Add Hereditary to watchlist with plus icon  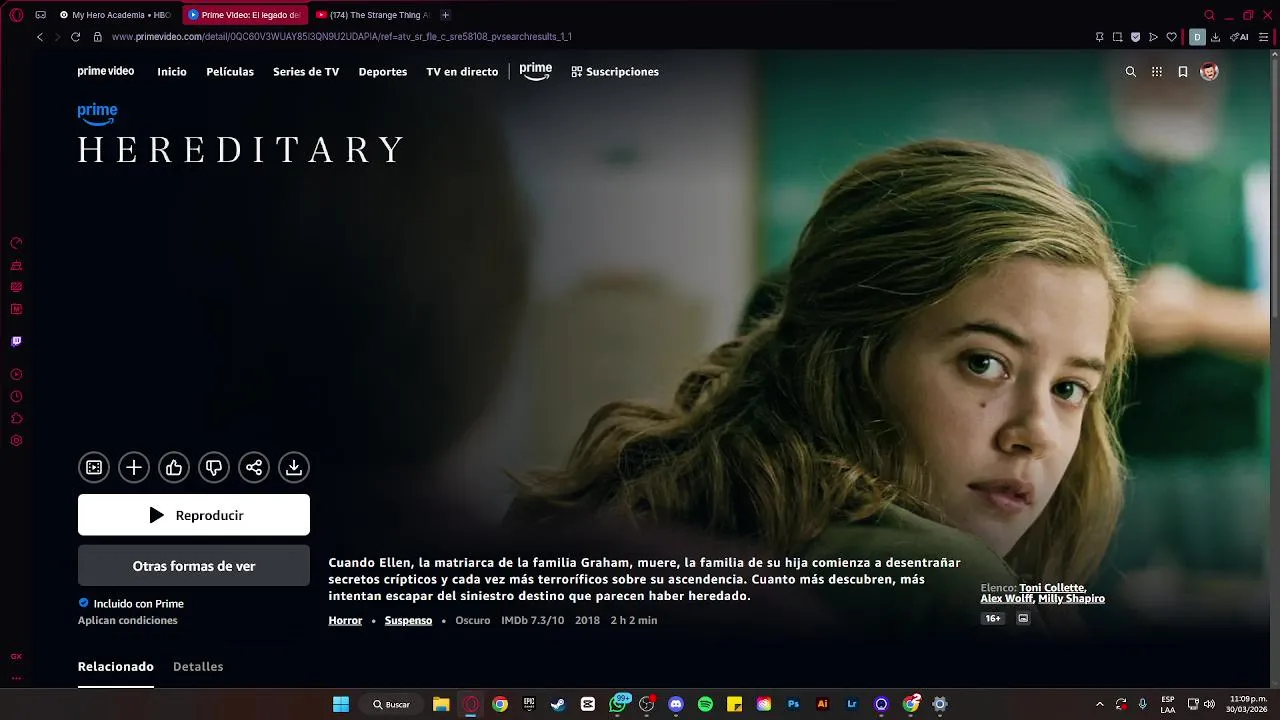pos(134,467)
